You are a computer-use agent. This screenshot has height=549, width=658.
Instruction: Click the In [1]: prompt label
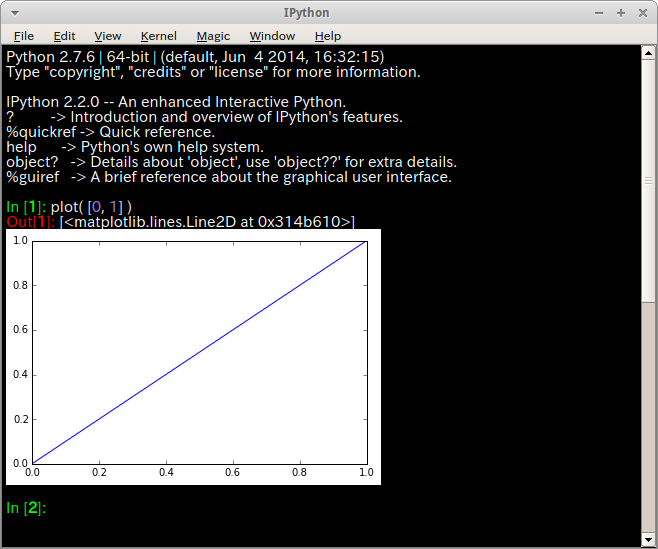click(26, 207)
